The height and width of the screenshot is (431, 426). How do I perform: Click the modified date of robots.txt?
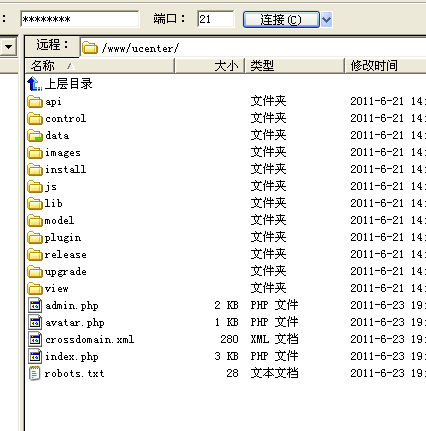click(388, 373)
